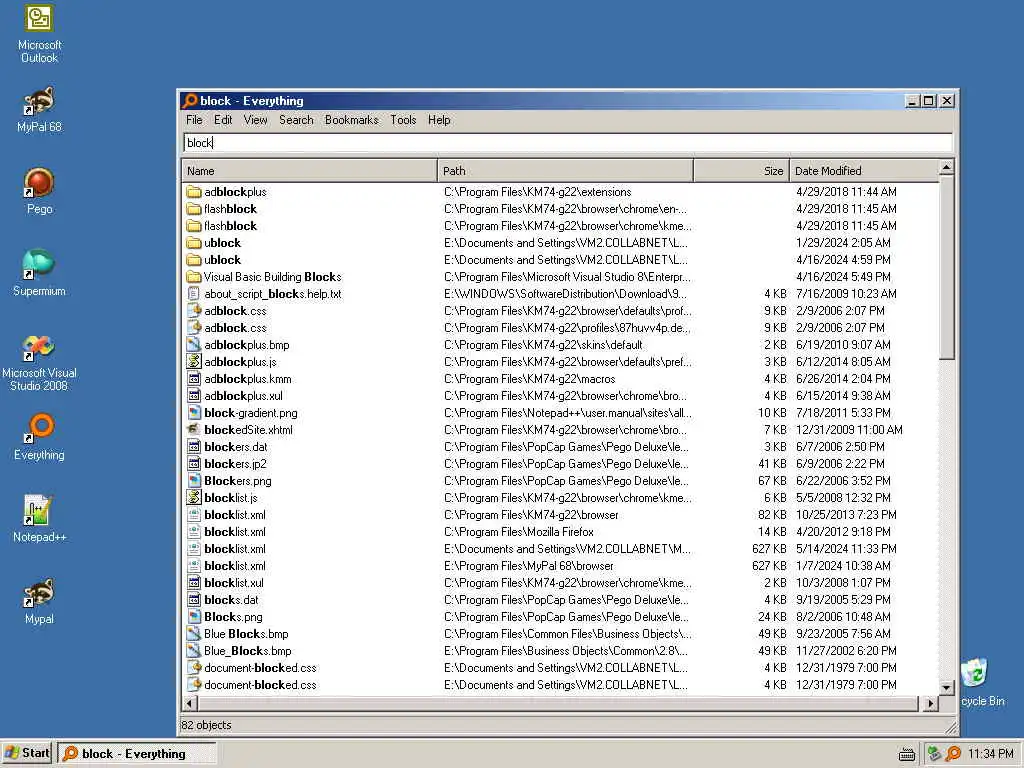The image size is (1024, 768).
Task: Click the Everything icon in system tray
Action: tap(953, 754)
